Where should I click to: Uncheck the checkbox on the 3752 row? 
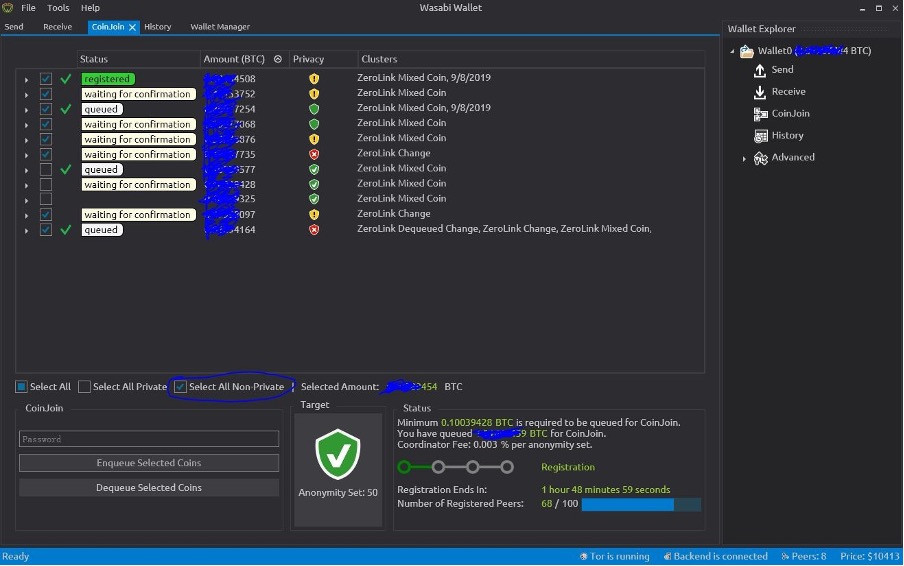point(46,93)
